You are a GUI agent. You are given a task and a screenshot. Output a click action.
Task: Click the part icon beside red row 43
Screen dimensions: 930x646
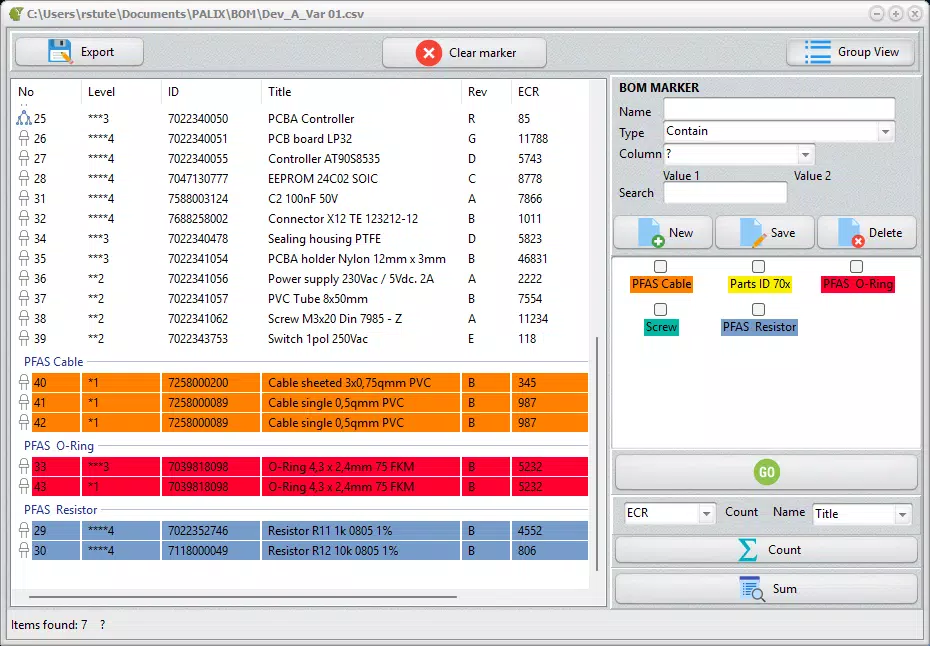24,486
